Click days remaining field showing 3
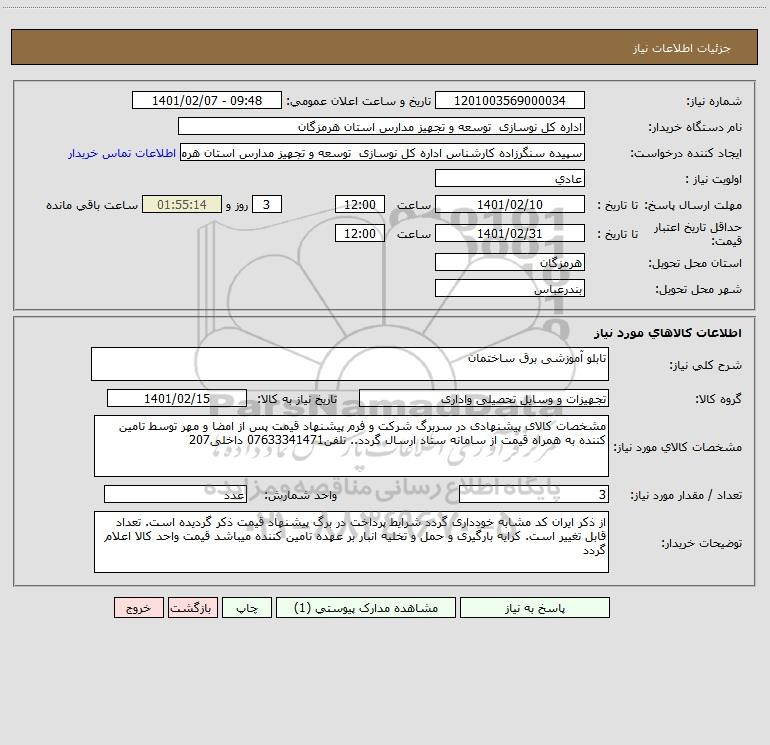 click(x=267, y=204)
